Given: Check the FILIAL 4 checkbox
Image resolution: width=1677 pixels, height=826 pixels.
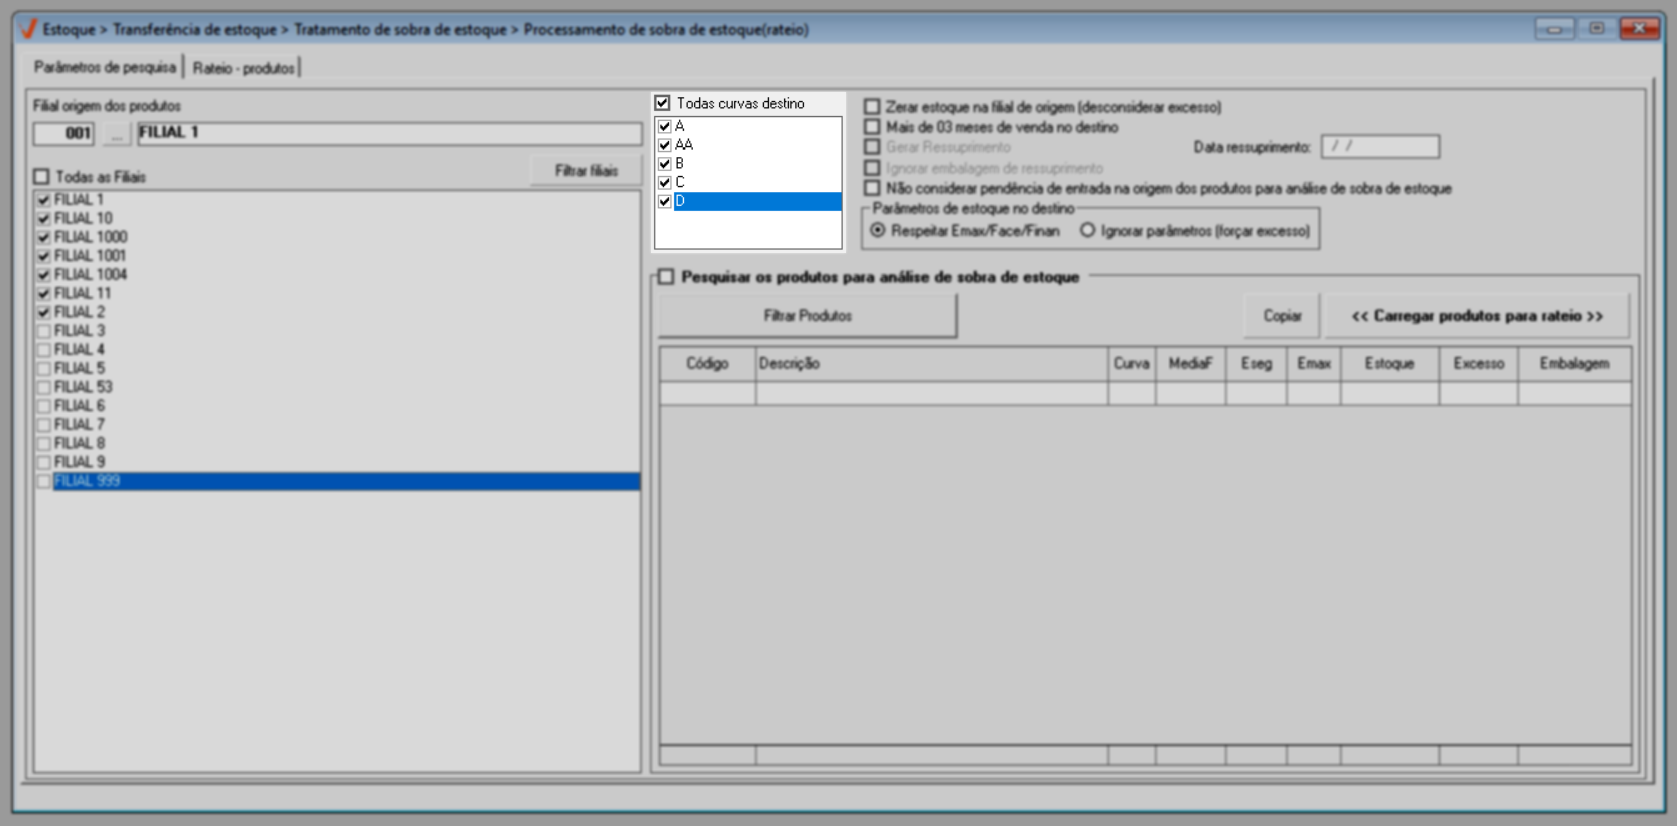Looking at the screenshot, I should [x=43, y=350].
